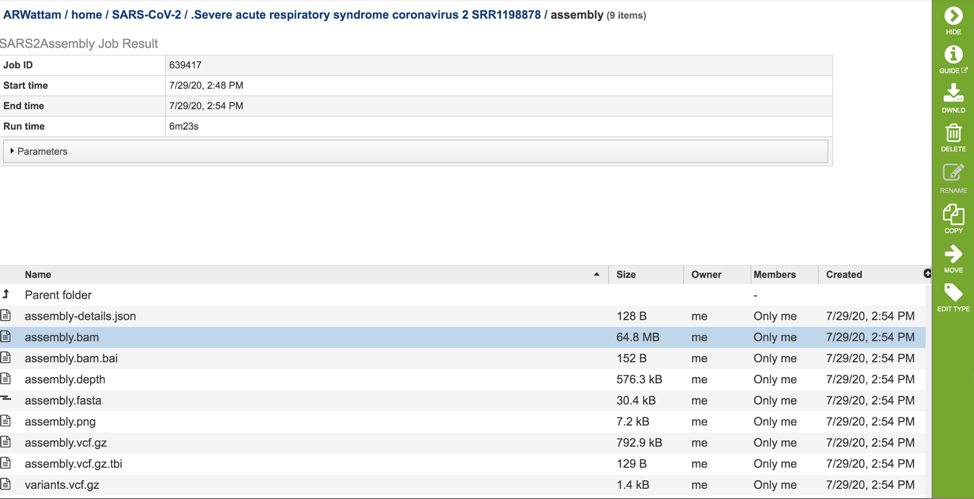Select the assembly.fasta file
Screen dimensions: 974x499
tap(63, 401)
